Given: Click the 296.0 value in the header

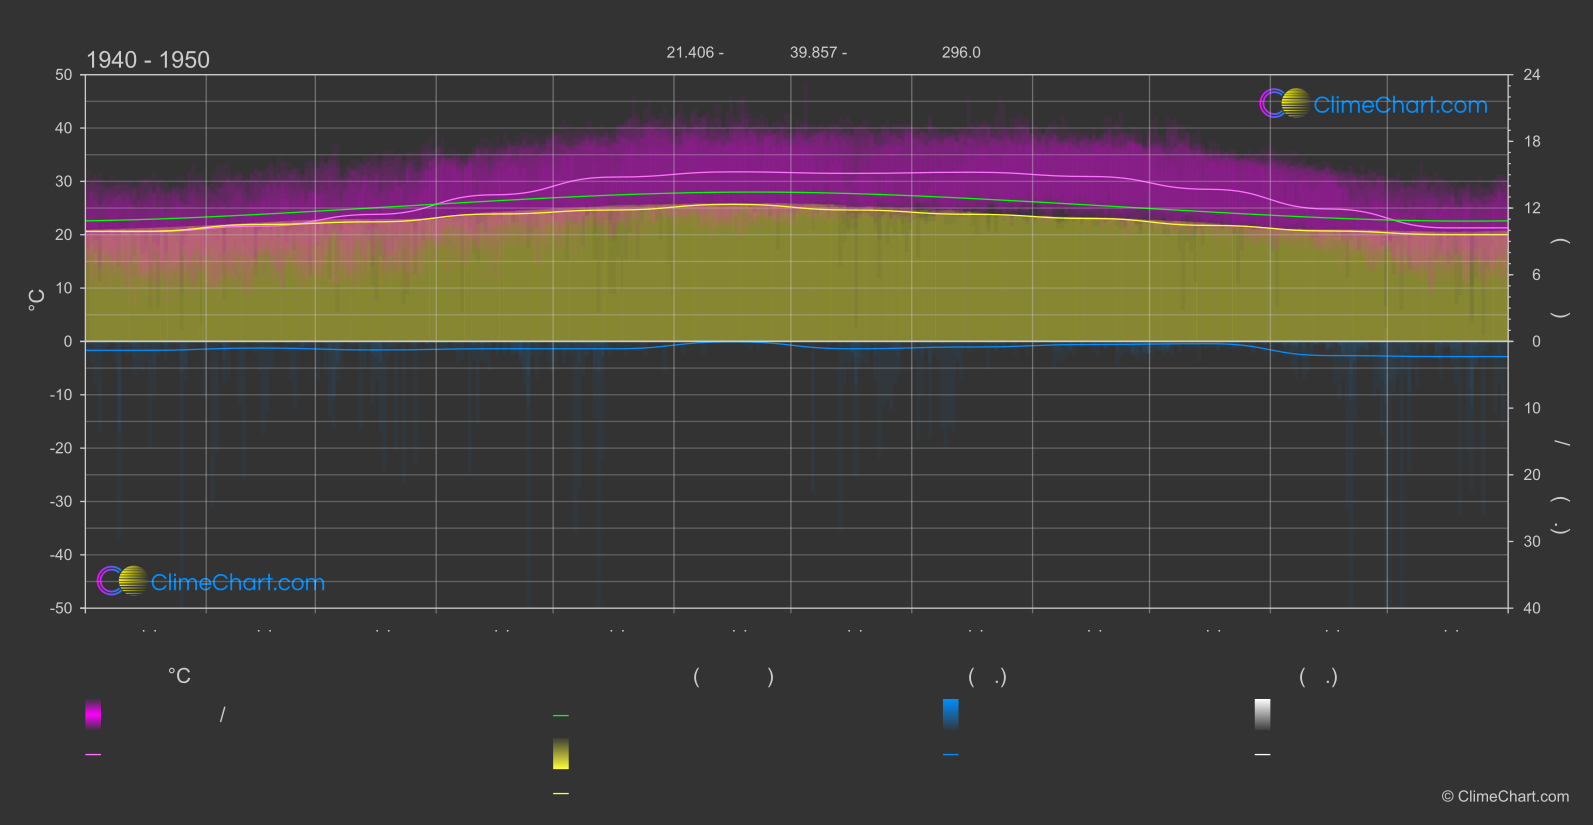Looking at the screenshot, I should point(961,52).
